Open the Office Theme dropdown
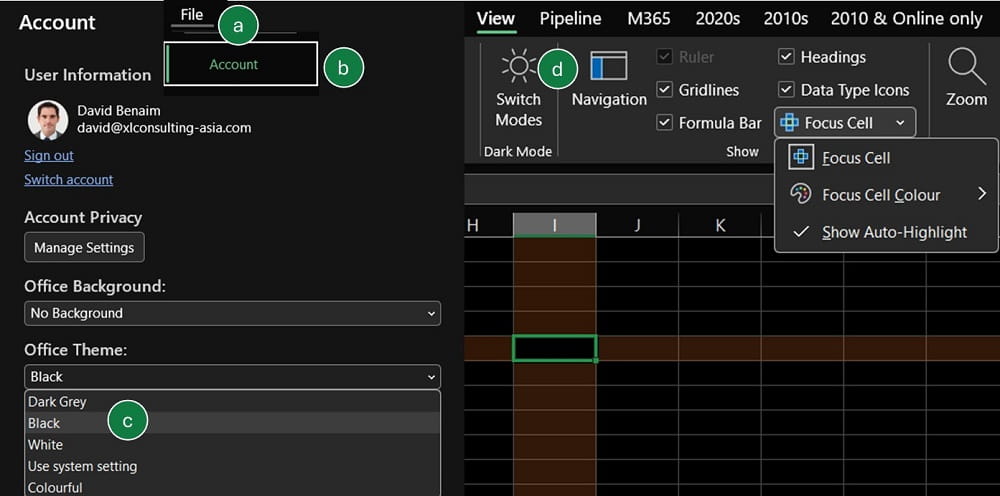 pos(232,377)
